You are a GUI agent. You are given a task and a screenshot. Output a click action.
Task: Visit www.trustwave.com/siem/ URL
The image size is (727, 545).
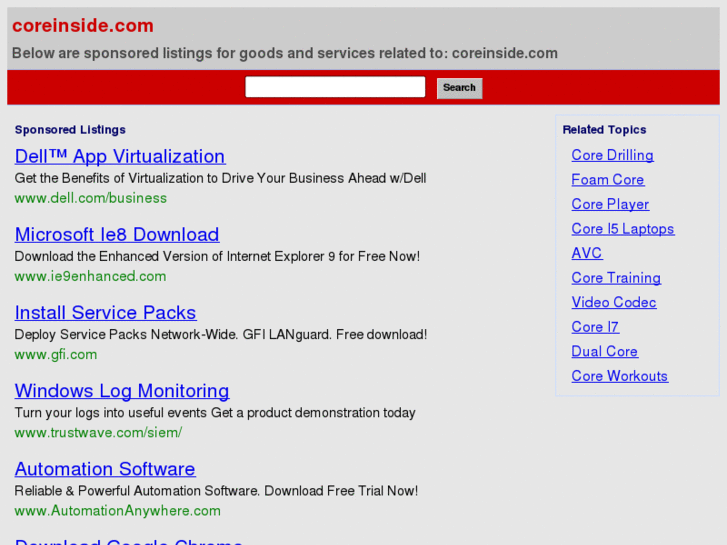98,433
